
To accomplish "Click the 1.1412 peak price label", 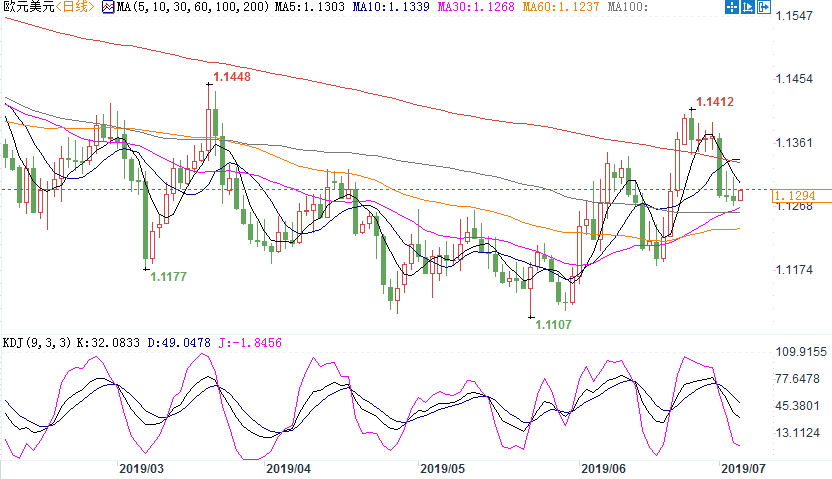I will tap(716, 102).
